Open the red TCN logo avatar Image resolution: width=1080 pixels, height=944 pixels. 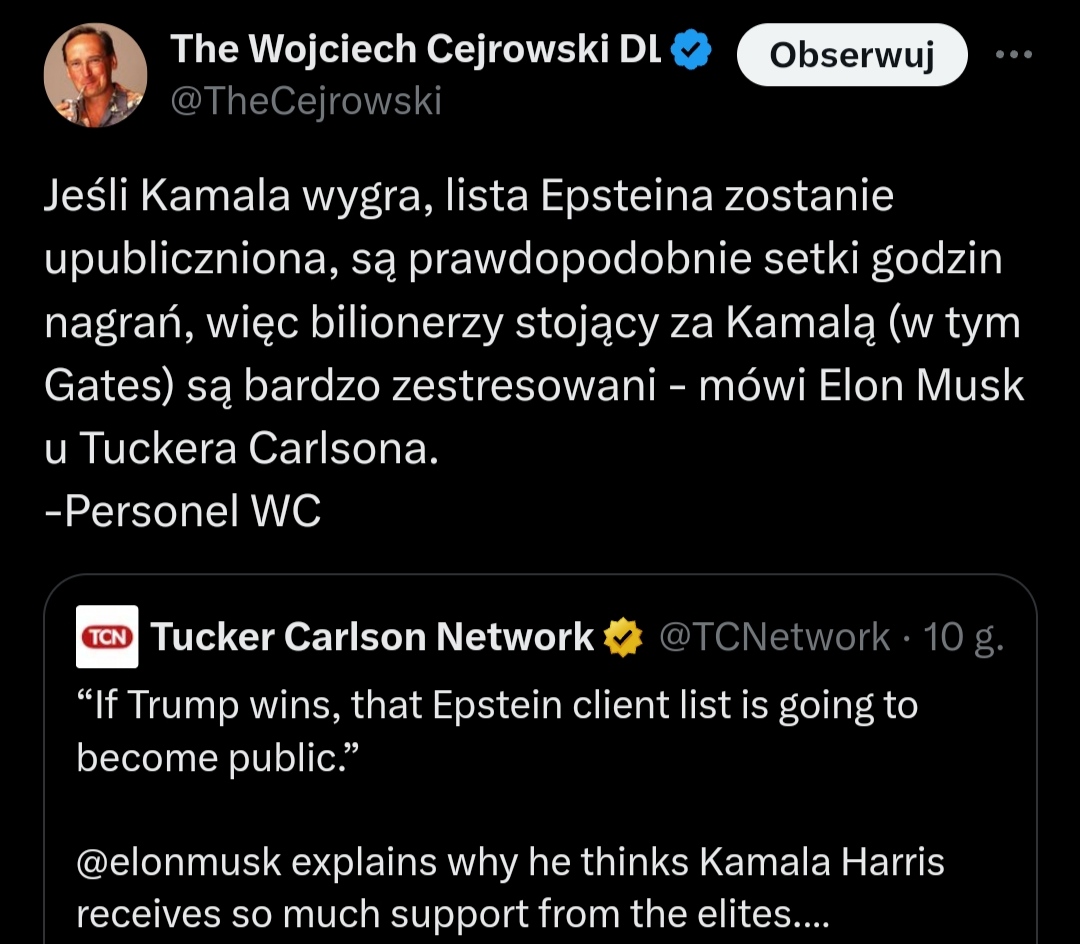(x=107, y=637)
